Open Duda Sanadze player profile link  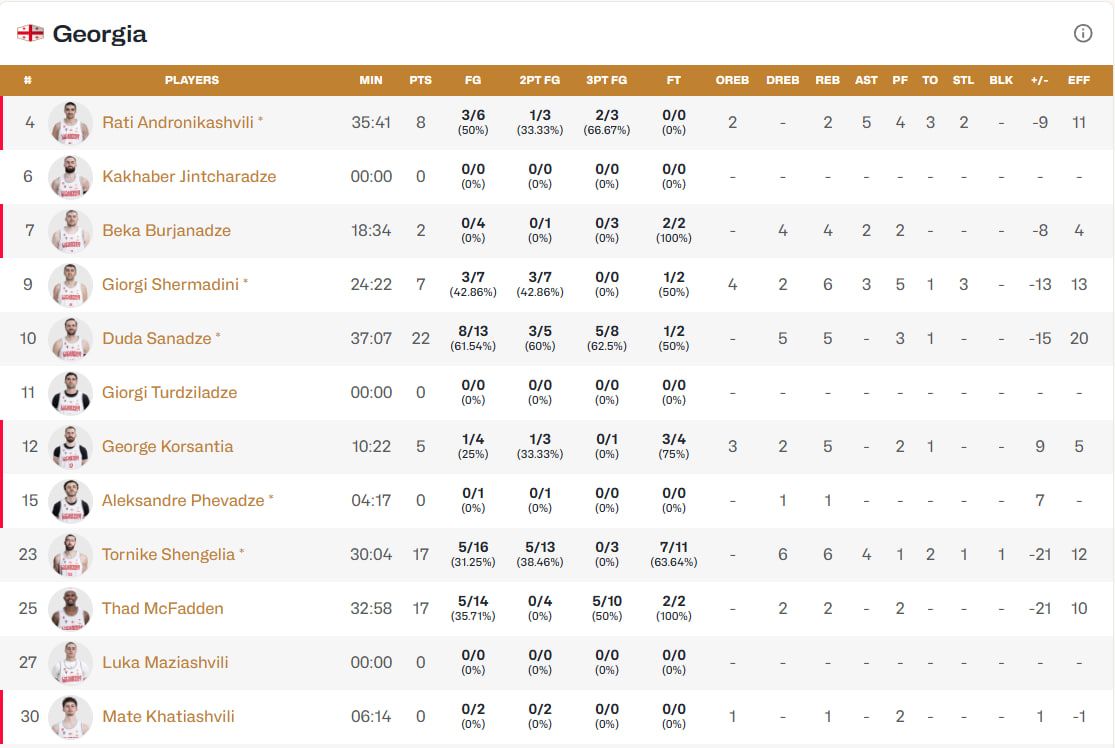click(156, 338)
